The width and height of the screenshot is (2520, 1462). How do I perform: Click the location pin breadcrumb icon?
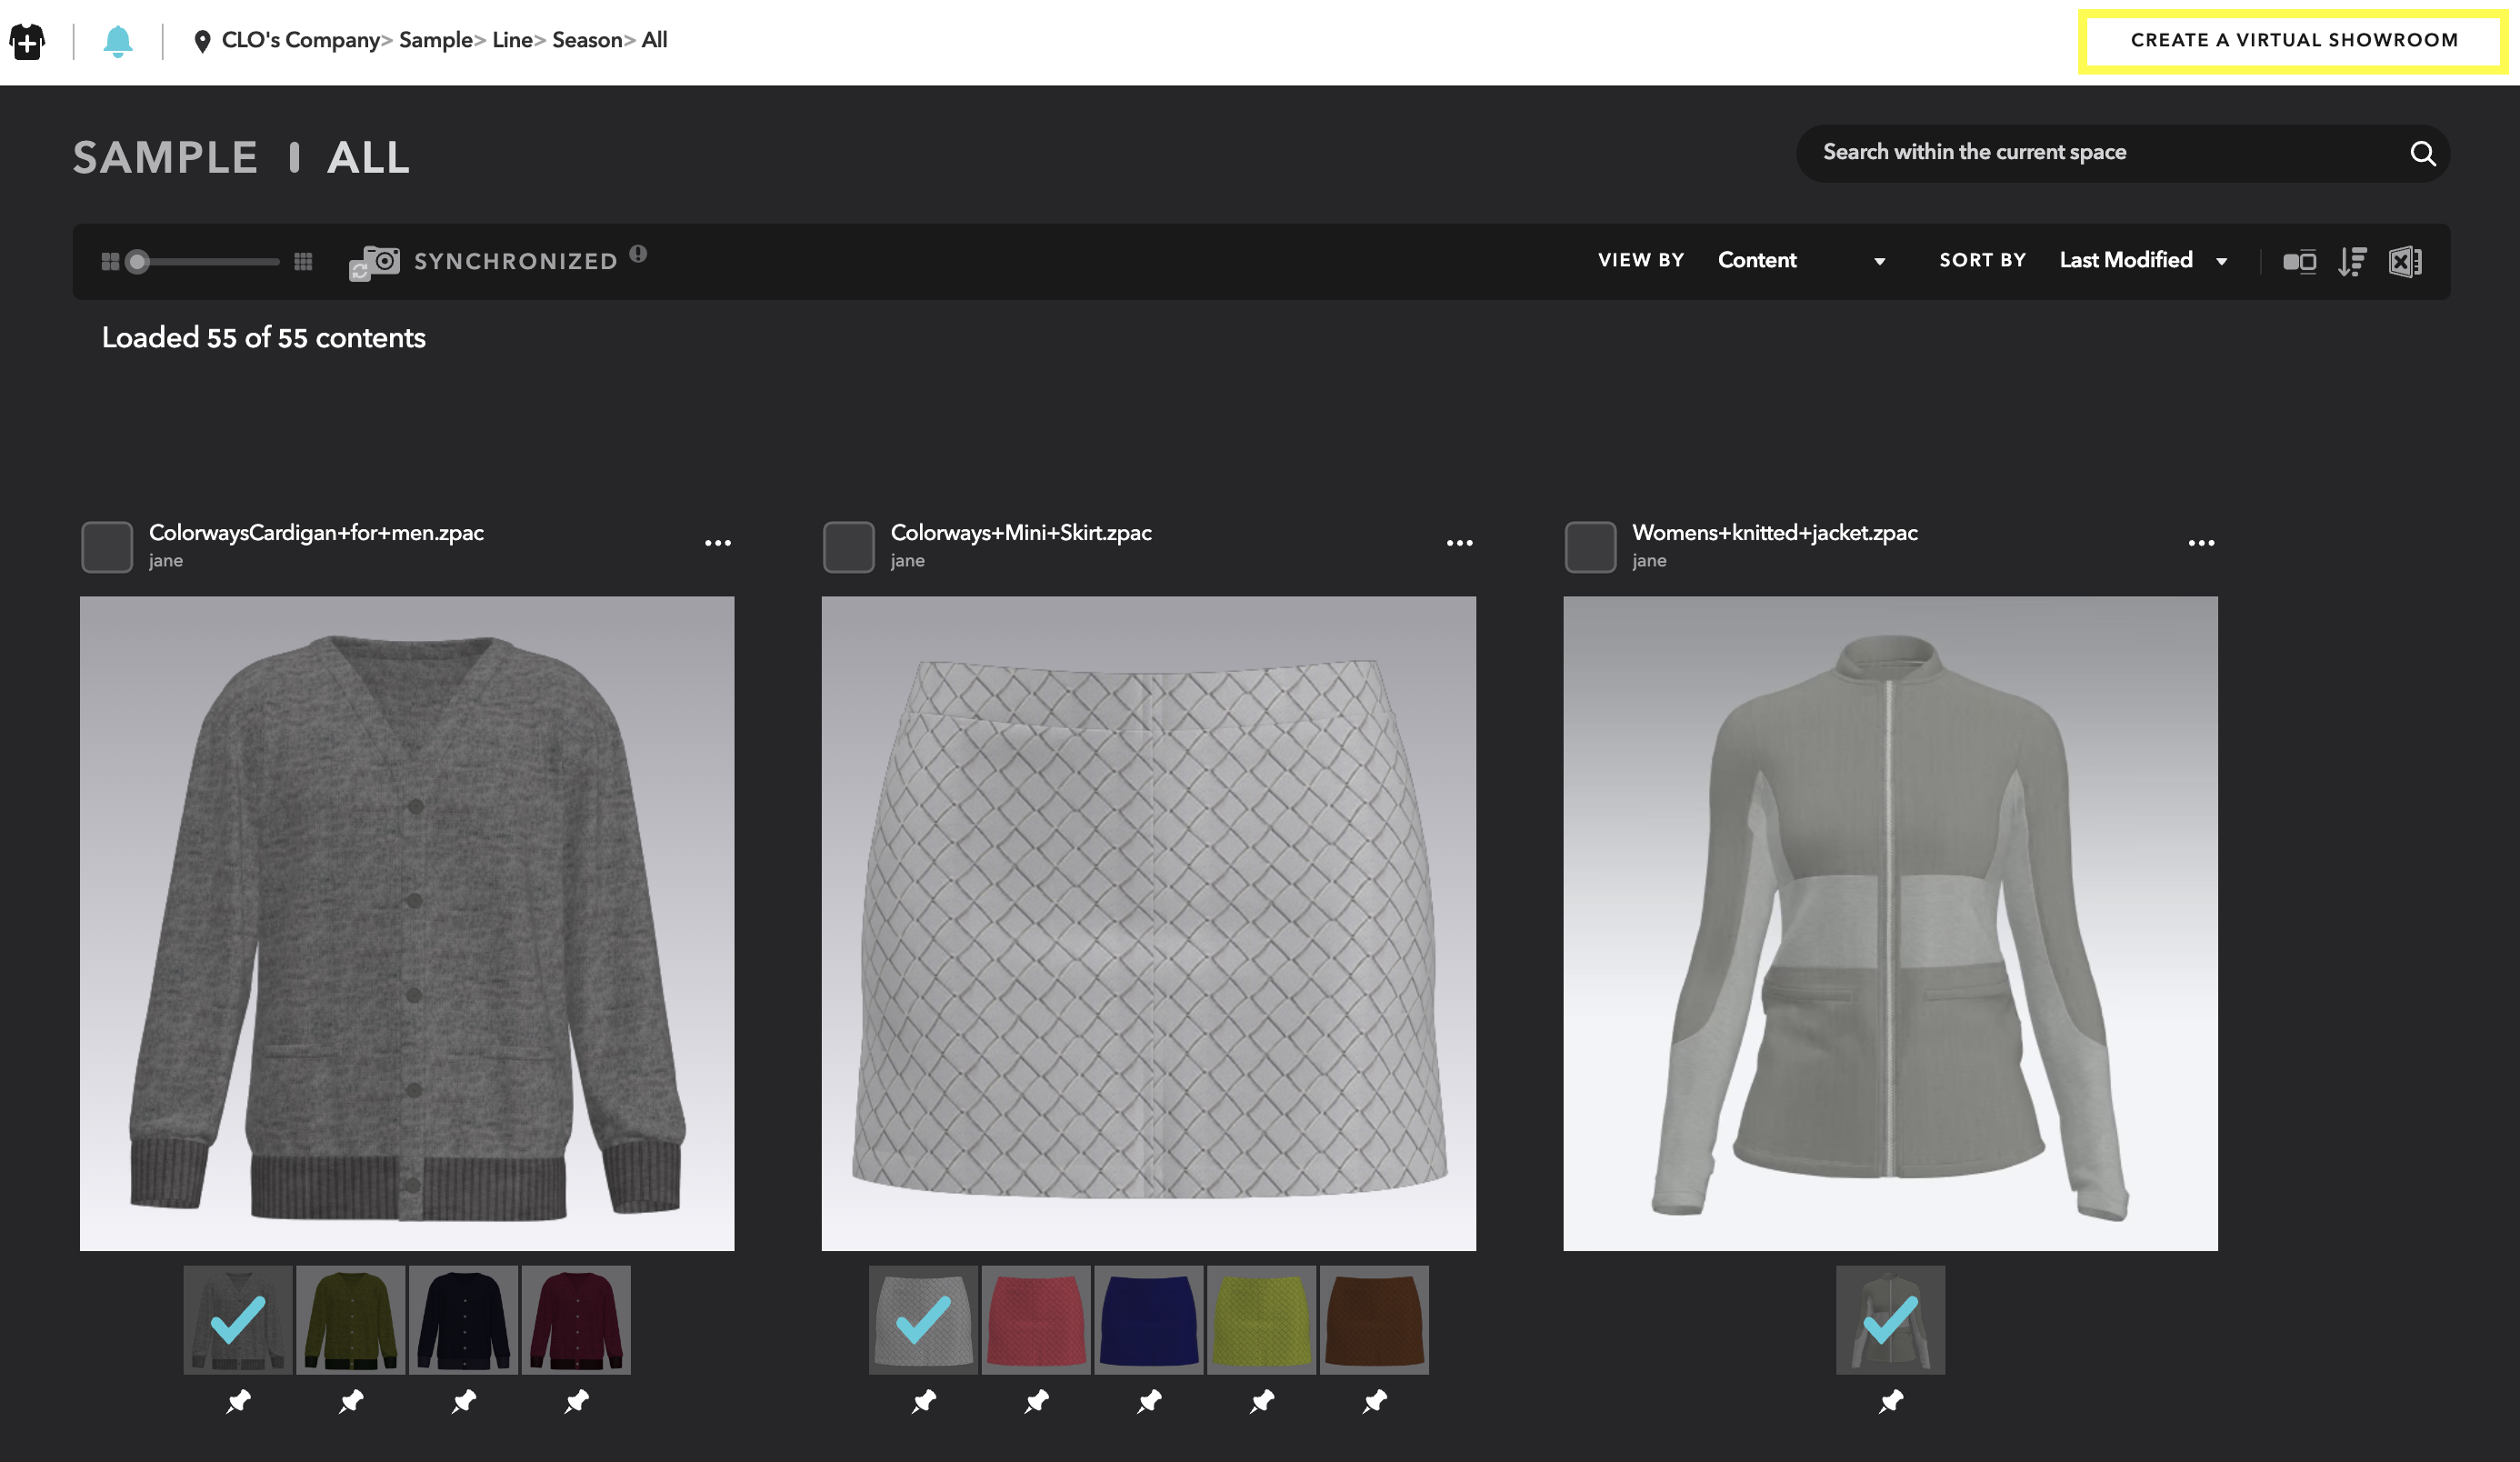[202, 41]
